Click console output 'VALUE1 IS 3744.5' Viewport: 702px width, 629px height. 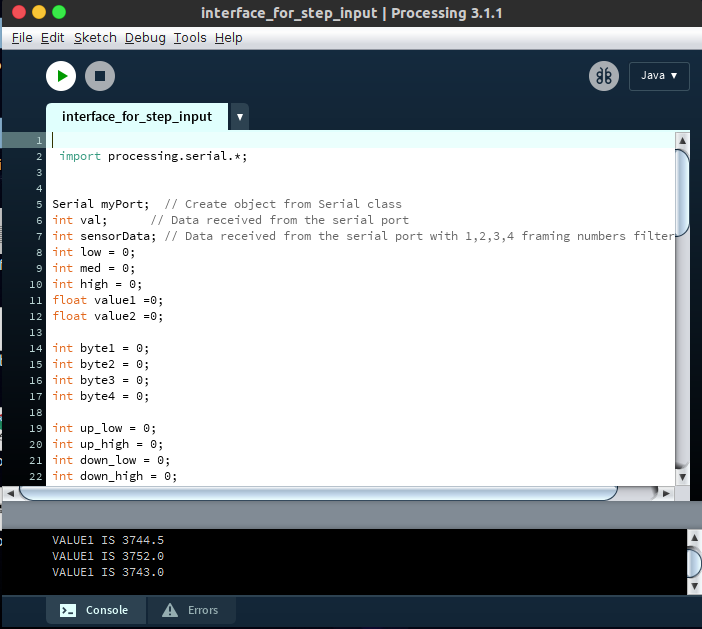(x=108, y=540)
